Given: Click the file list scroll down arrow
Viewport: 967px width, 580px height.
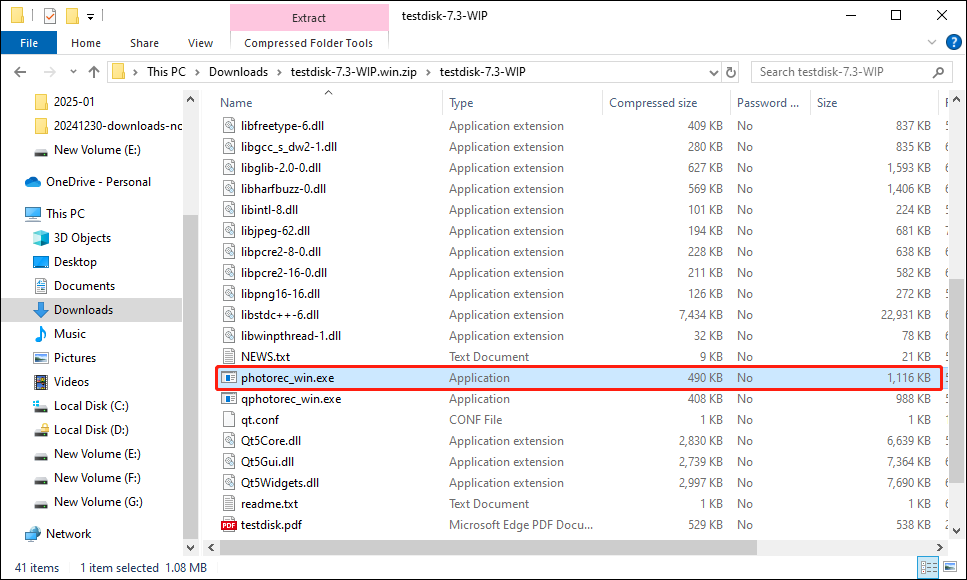Looking at the screenshot, I should 956,531.
